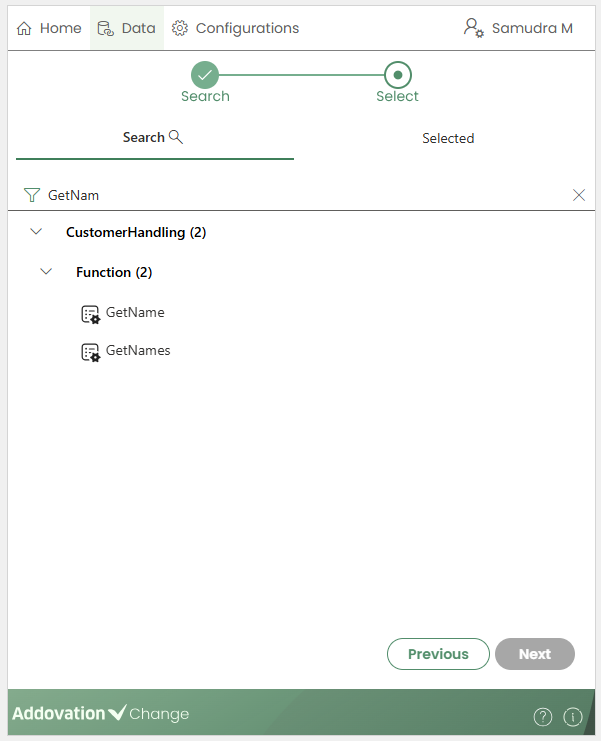Click the filter funnel icon

coord(31,195)
